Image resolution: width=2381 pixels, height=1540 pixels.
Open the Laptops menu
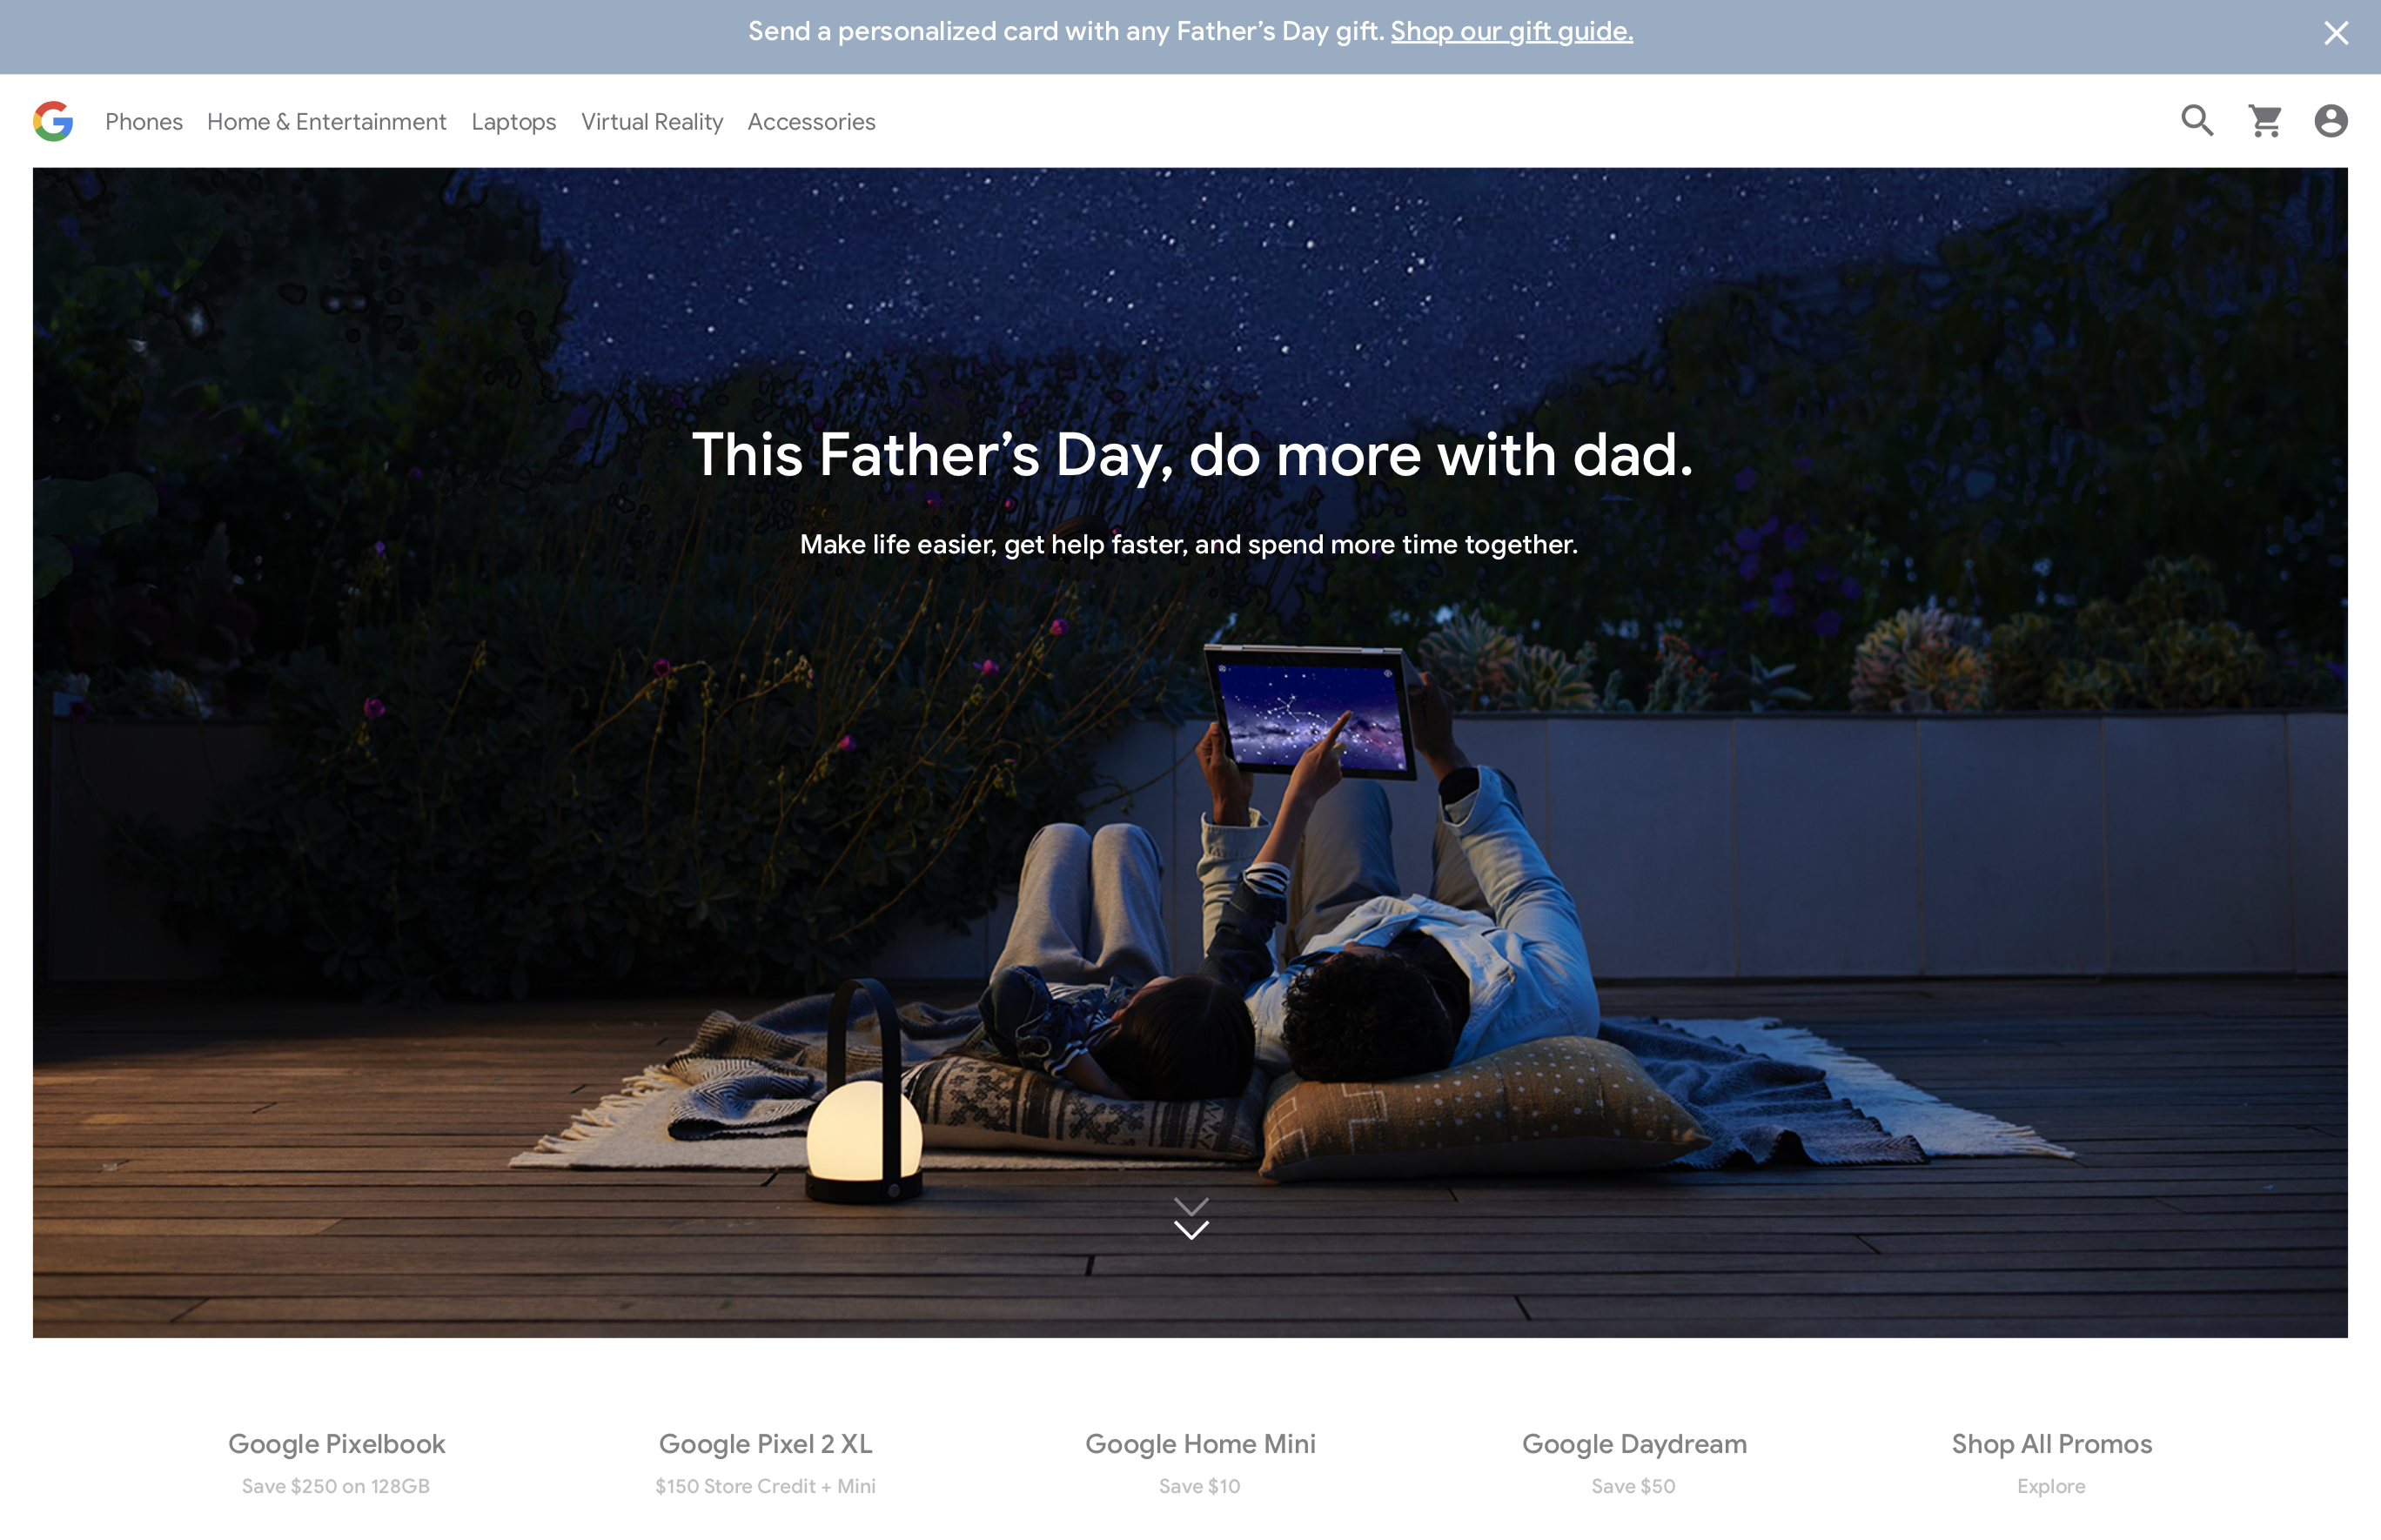(514, 122)
